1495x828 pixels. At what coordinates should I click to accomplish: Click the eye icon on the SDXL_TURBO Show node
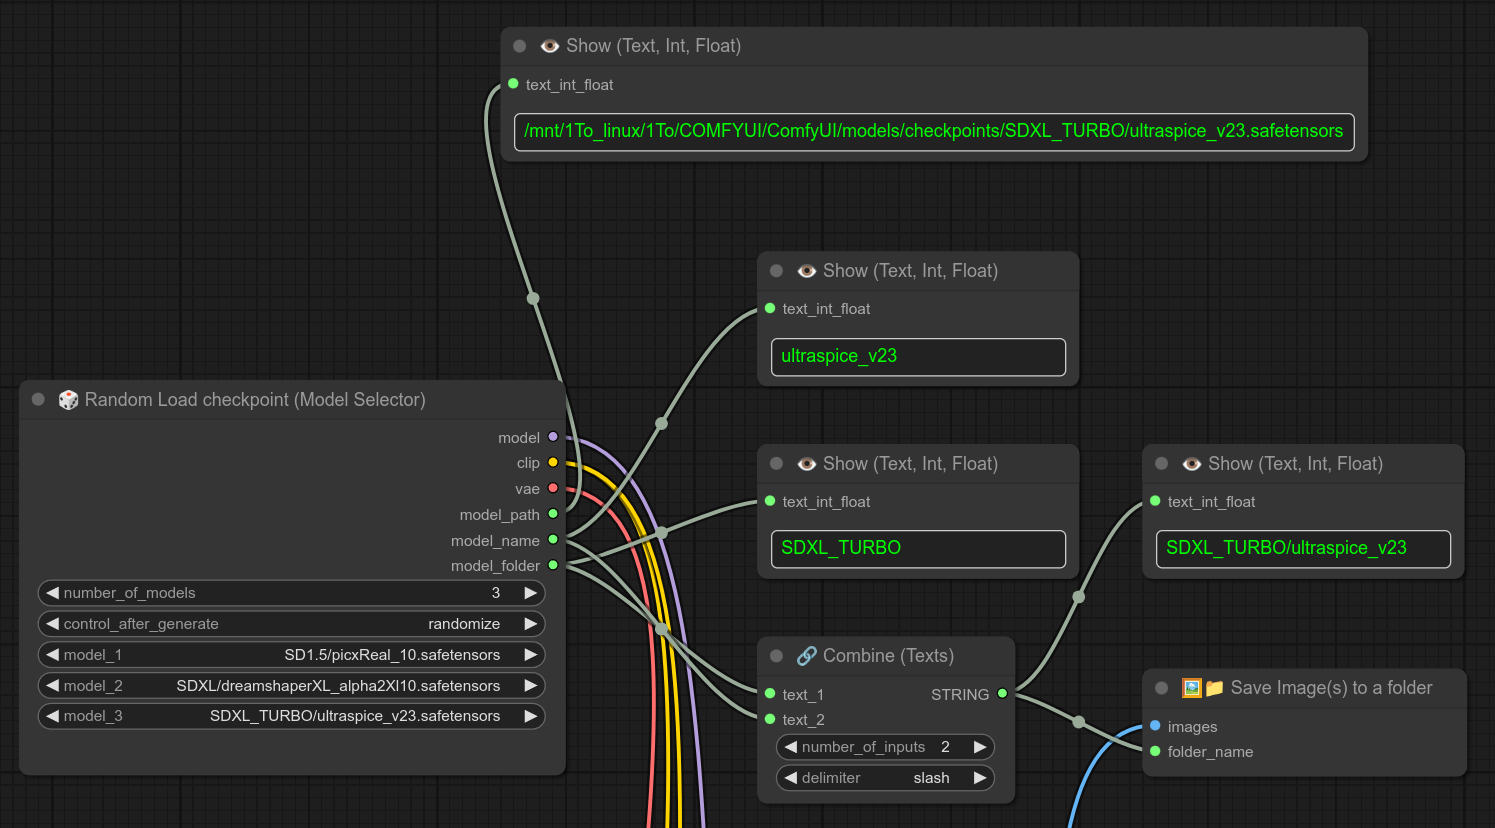click(806, 464)
